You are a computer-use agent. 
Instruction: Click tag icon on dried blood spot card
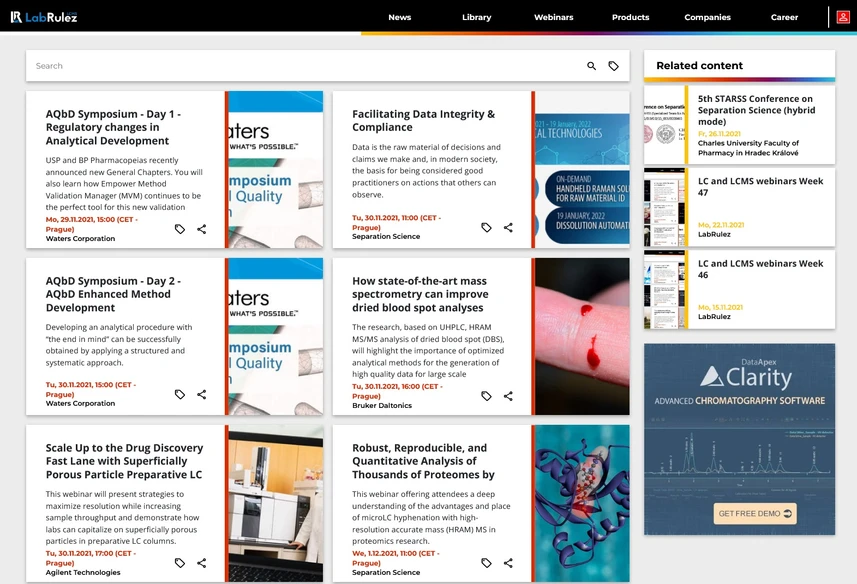486,396
